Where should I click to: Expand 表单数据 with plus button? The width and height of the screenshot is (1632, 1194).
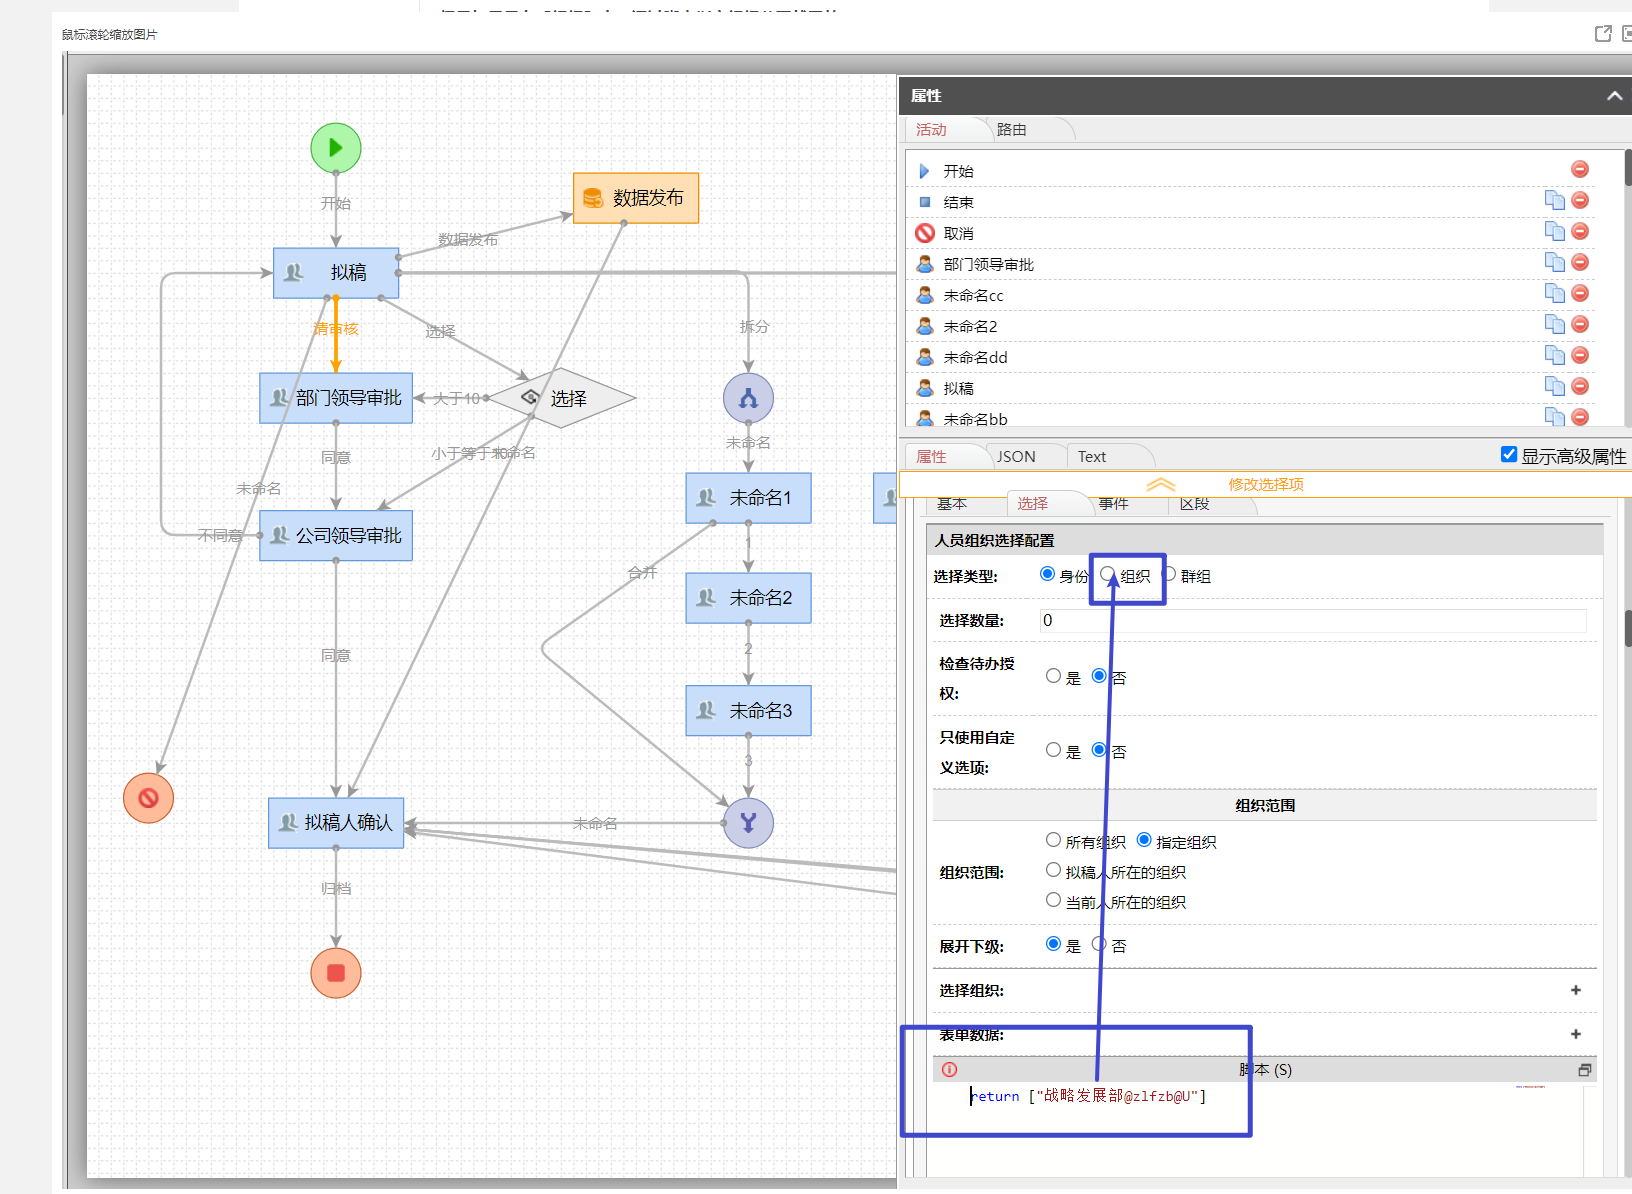coord(1576,1034)
